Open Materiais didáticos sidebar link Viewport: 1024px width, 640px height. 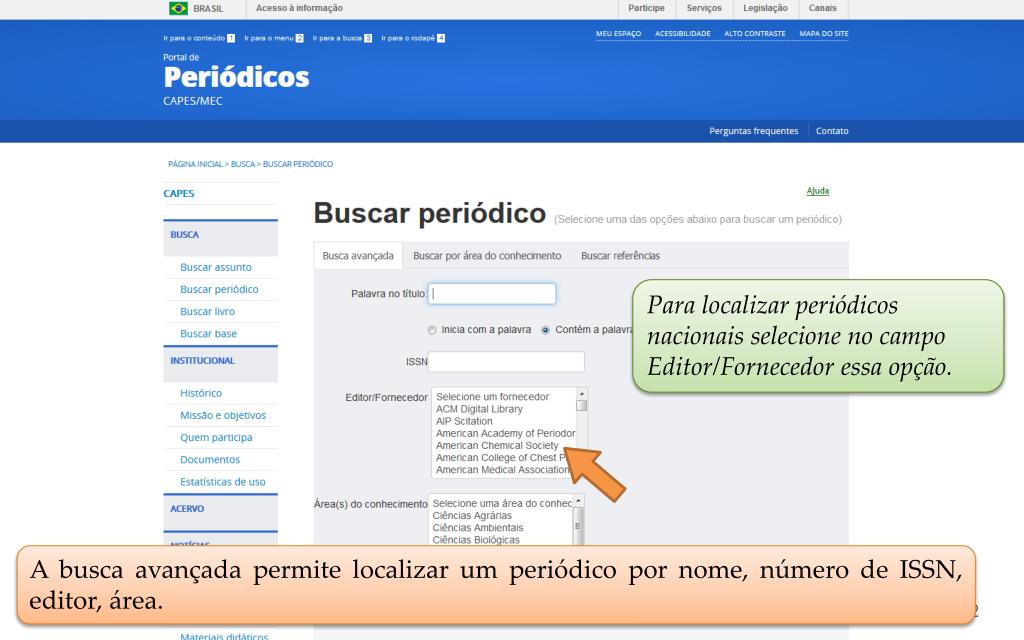[224, 635]
